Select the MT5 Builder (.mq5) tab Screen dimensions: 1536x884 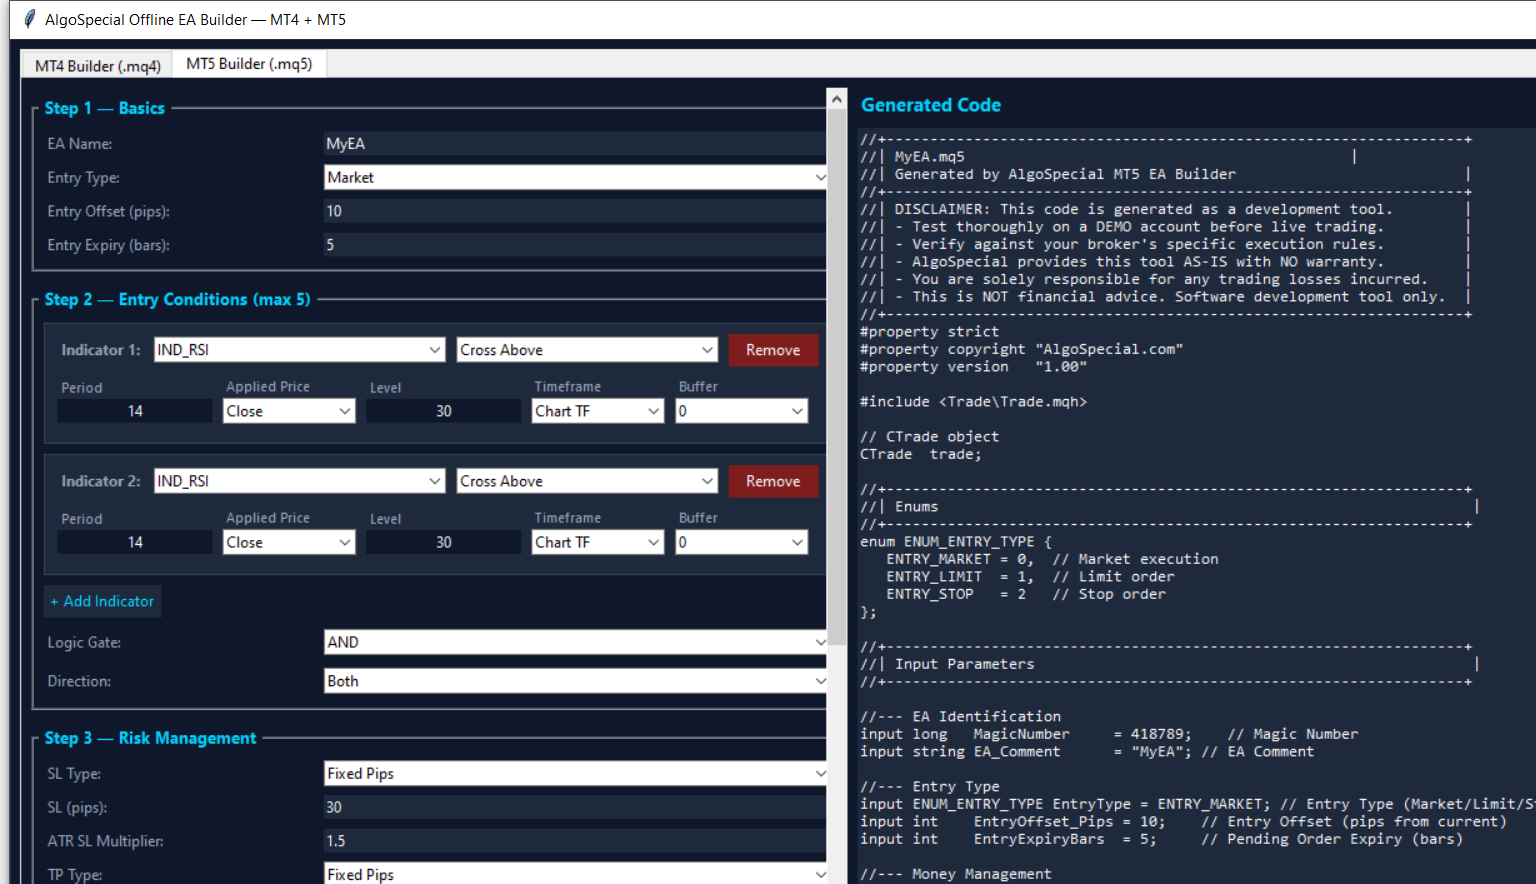click(249, 63)
